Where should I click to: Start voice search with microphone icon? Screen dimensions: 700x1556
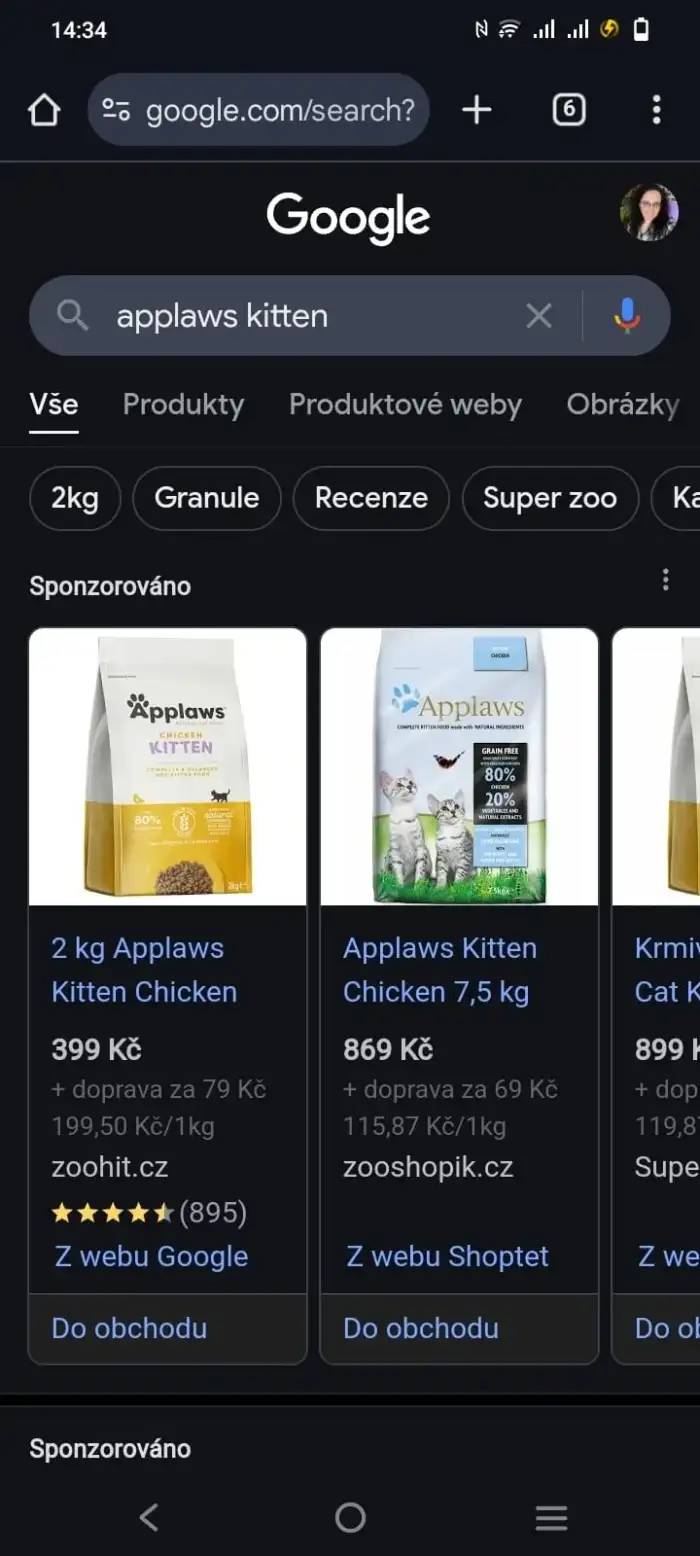coord(627,316)
